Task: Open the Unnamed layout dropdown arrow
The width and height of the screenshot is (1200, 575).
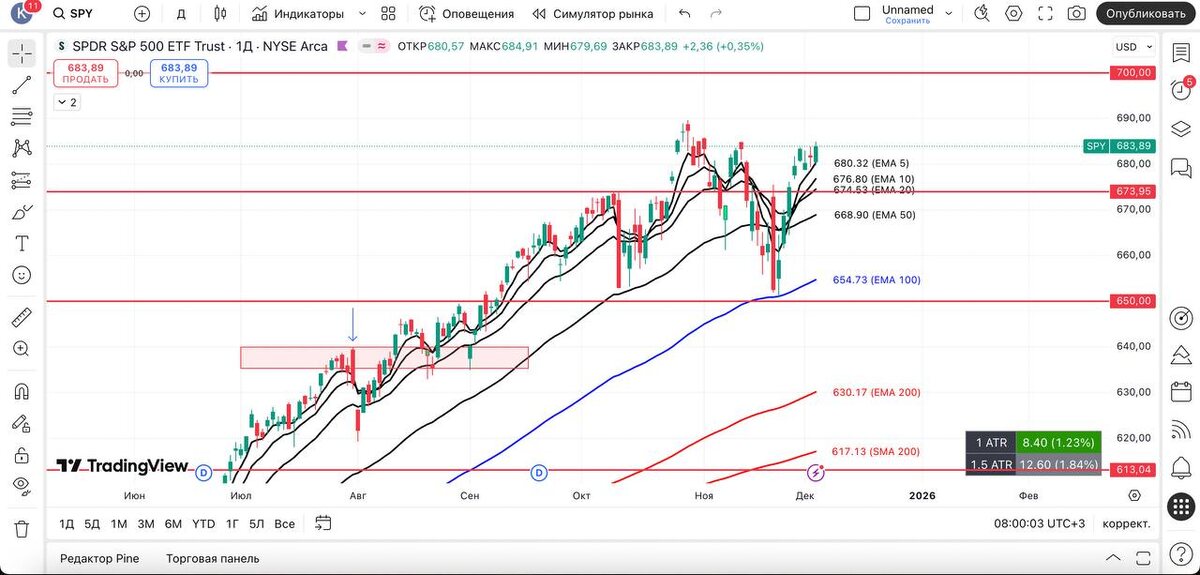Action: pyautogui.click(x=951, y=14)
